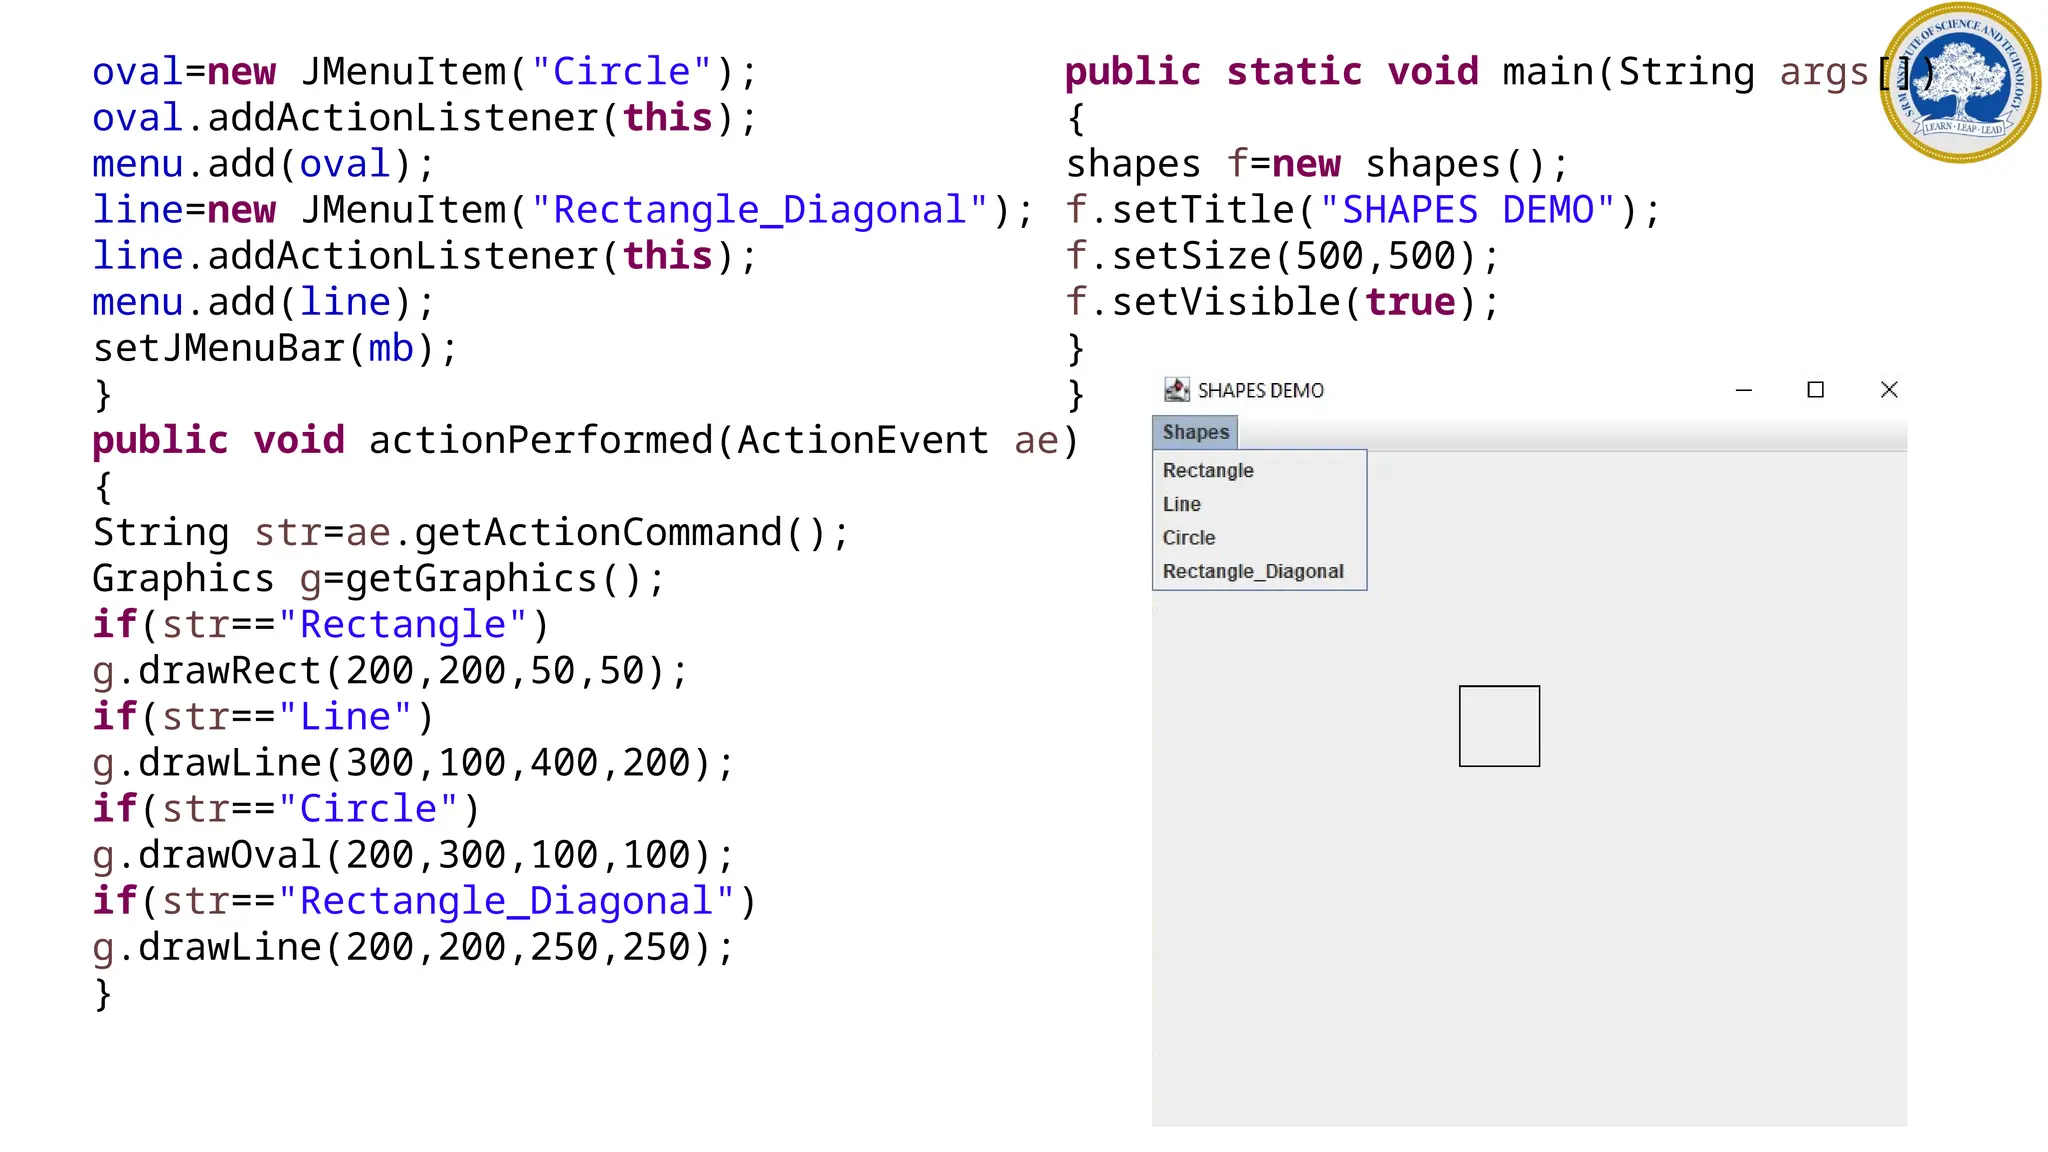Click the g.drawOval(200,300,100,100) code line
Image resolution: width=2048 pixels, height=1152 pixels.
(x=413, y=855)
